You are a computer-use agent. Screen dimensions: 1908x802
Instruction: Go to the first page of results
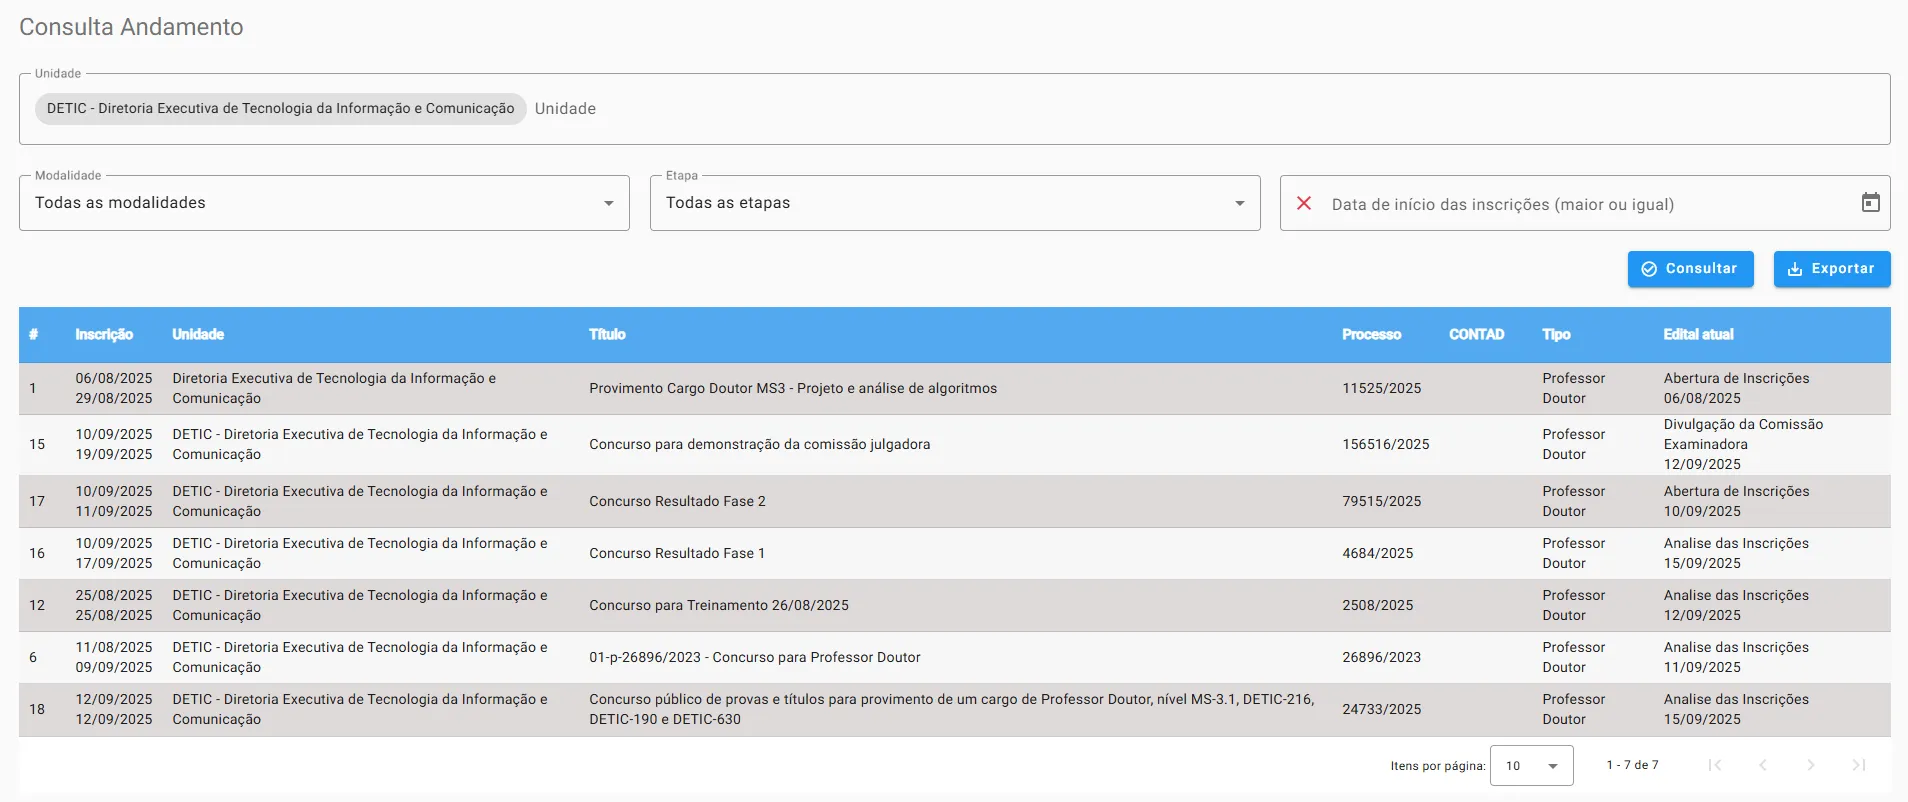(1715, 765)
